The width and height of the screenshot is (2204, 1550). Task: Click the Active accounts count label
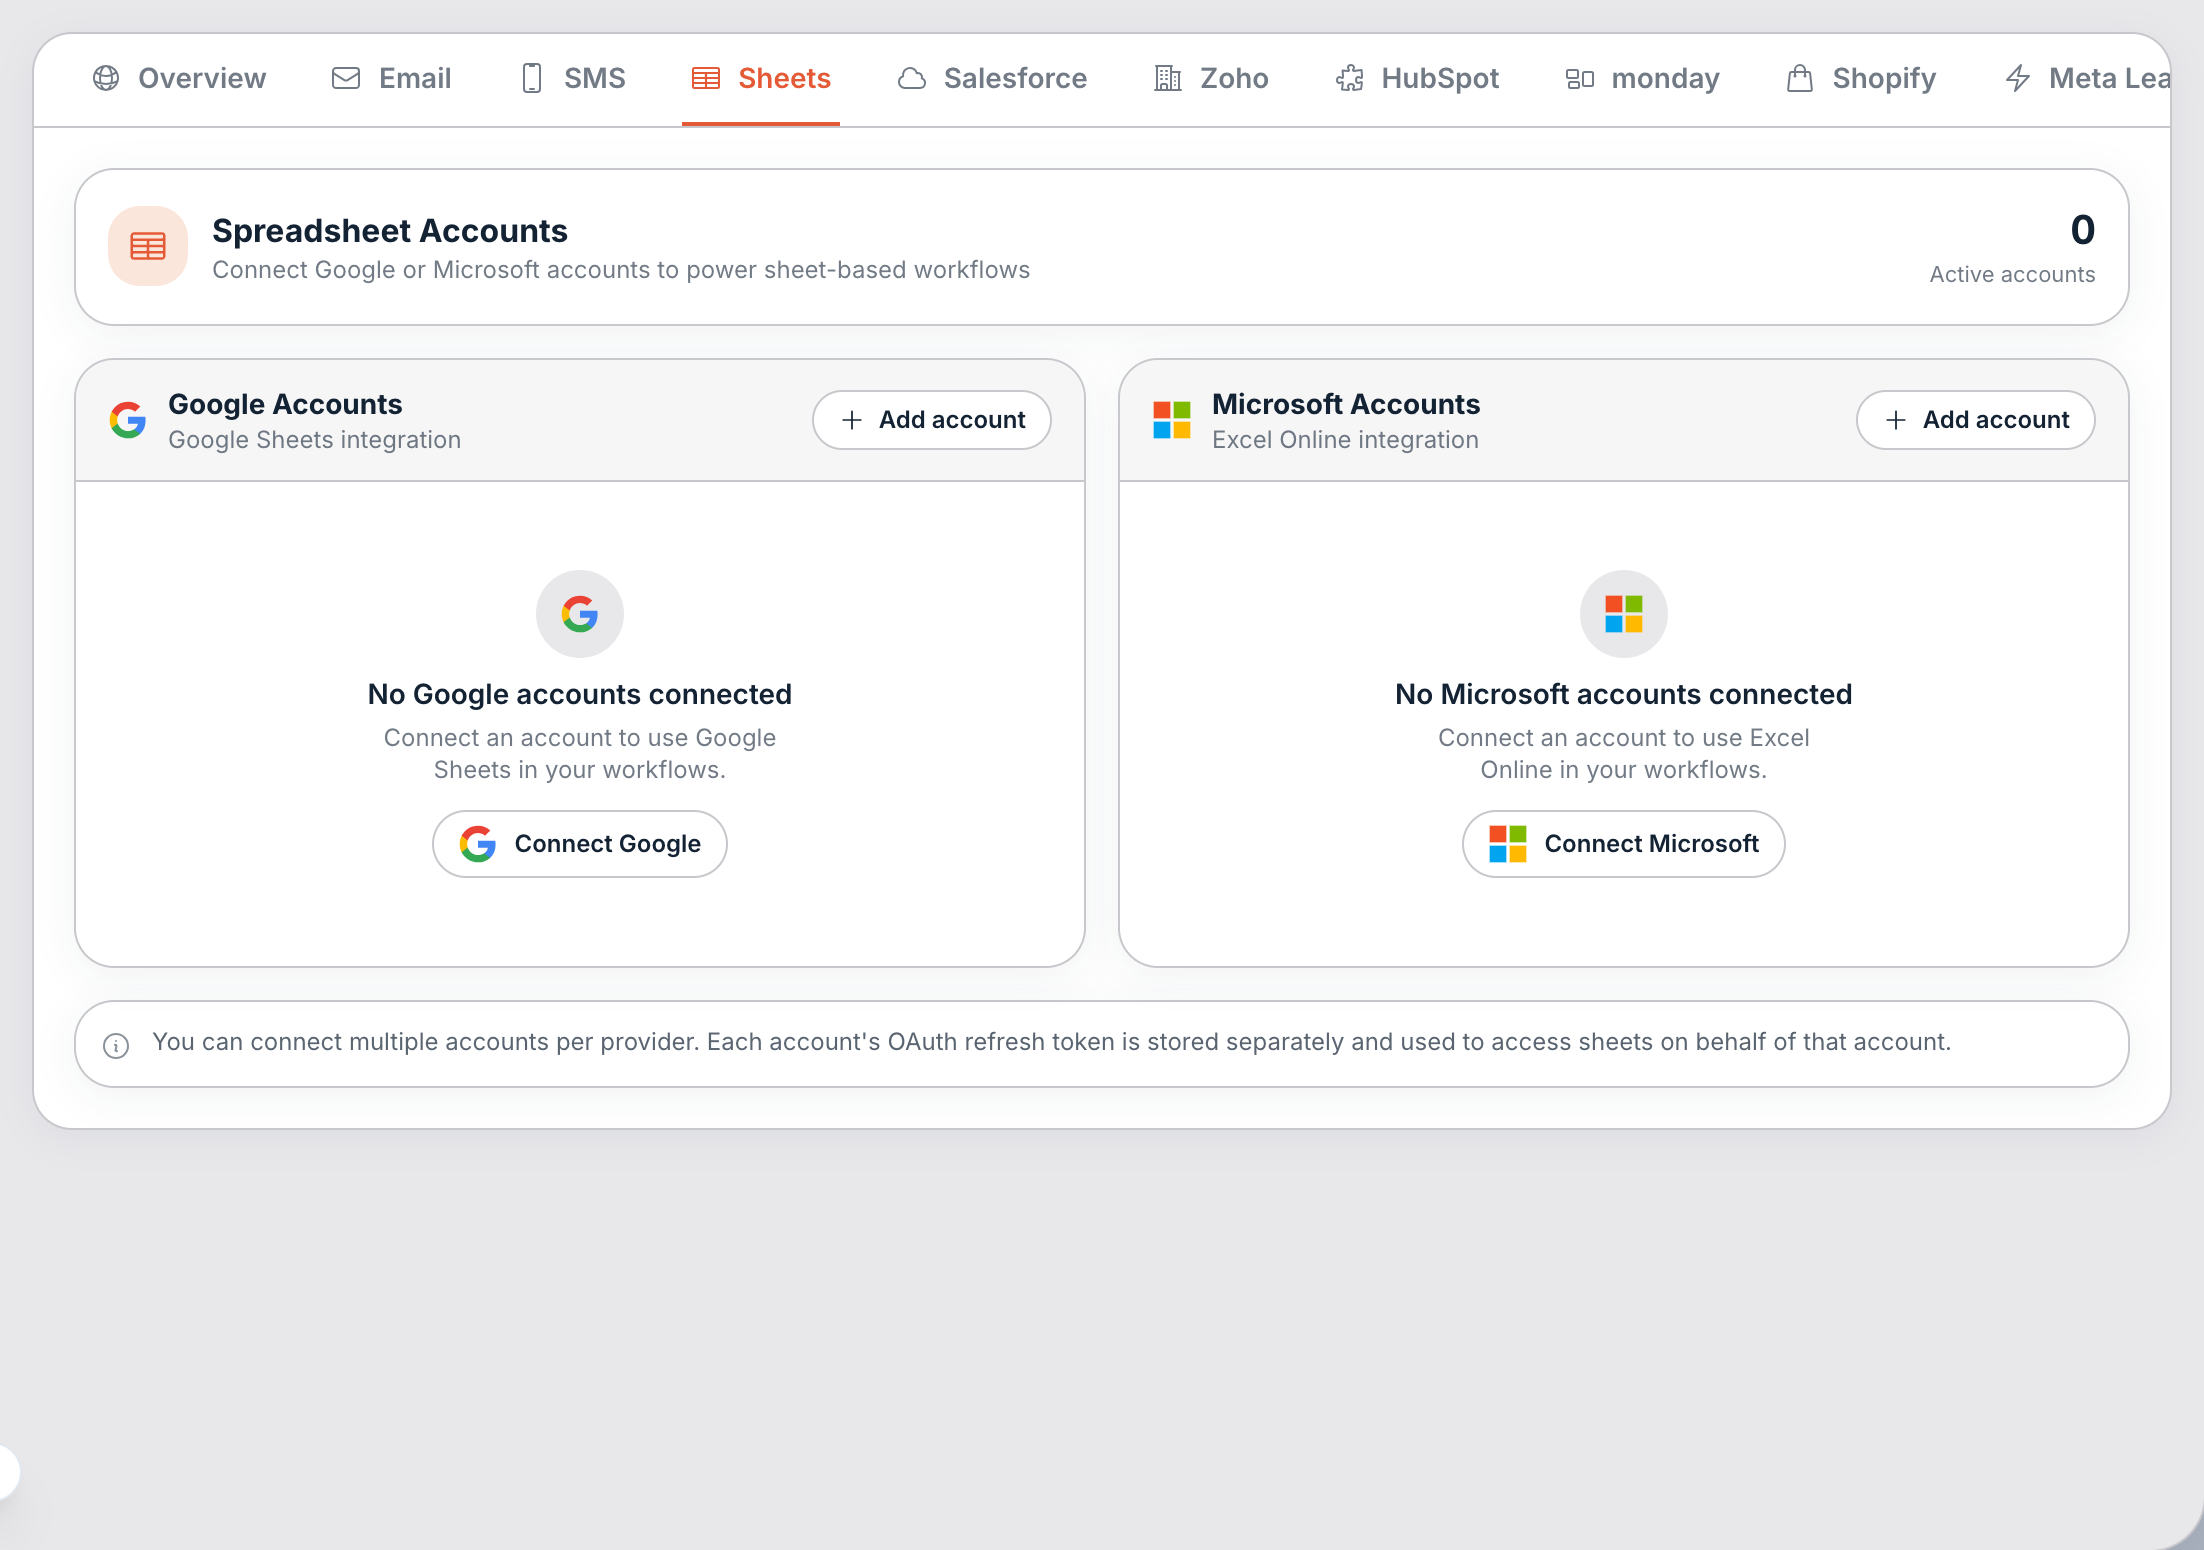(x=2012, y=274)
